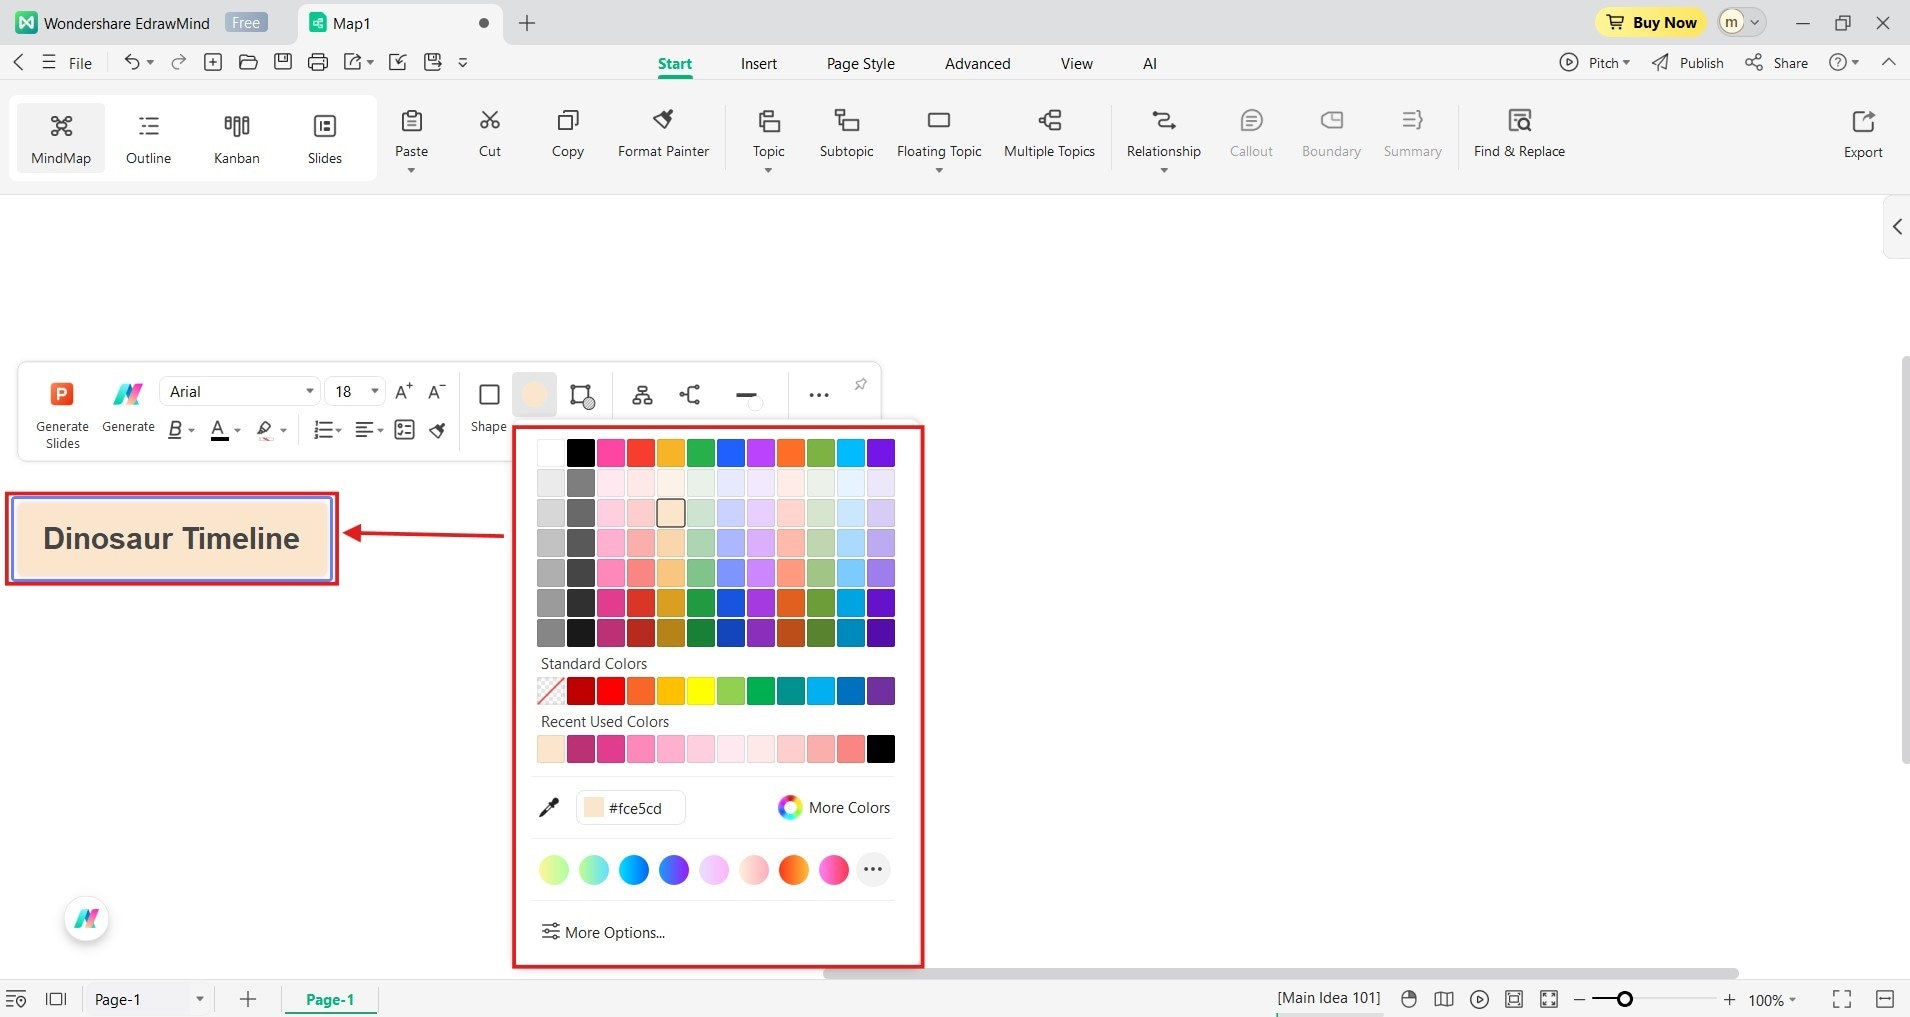Switch to Kanban view
1910x1017 pixels.
pos(236,137)
